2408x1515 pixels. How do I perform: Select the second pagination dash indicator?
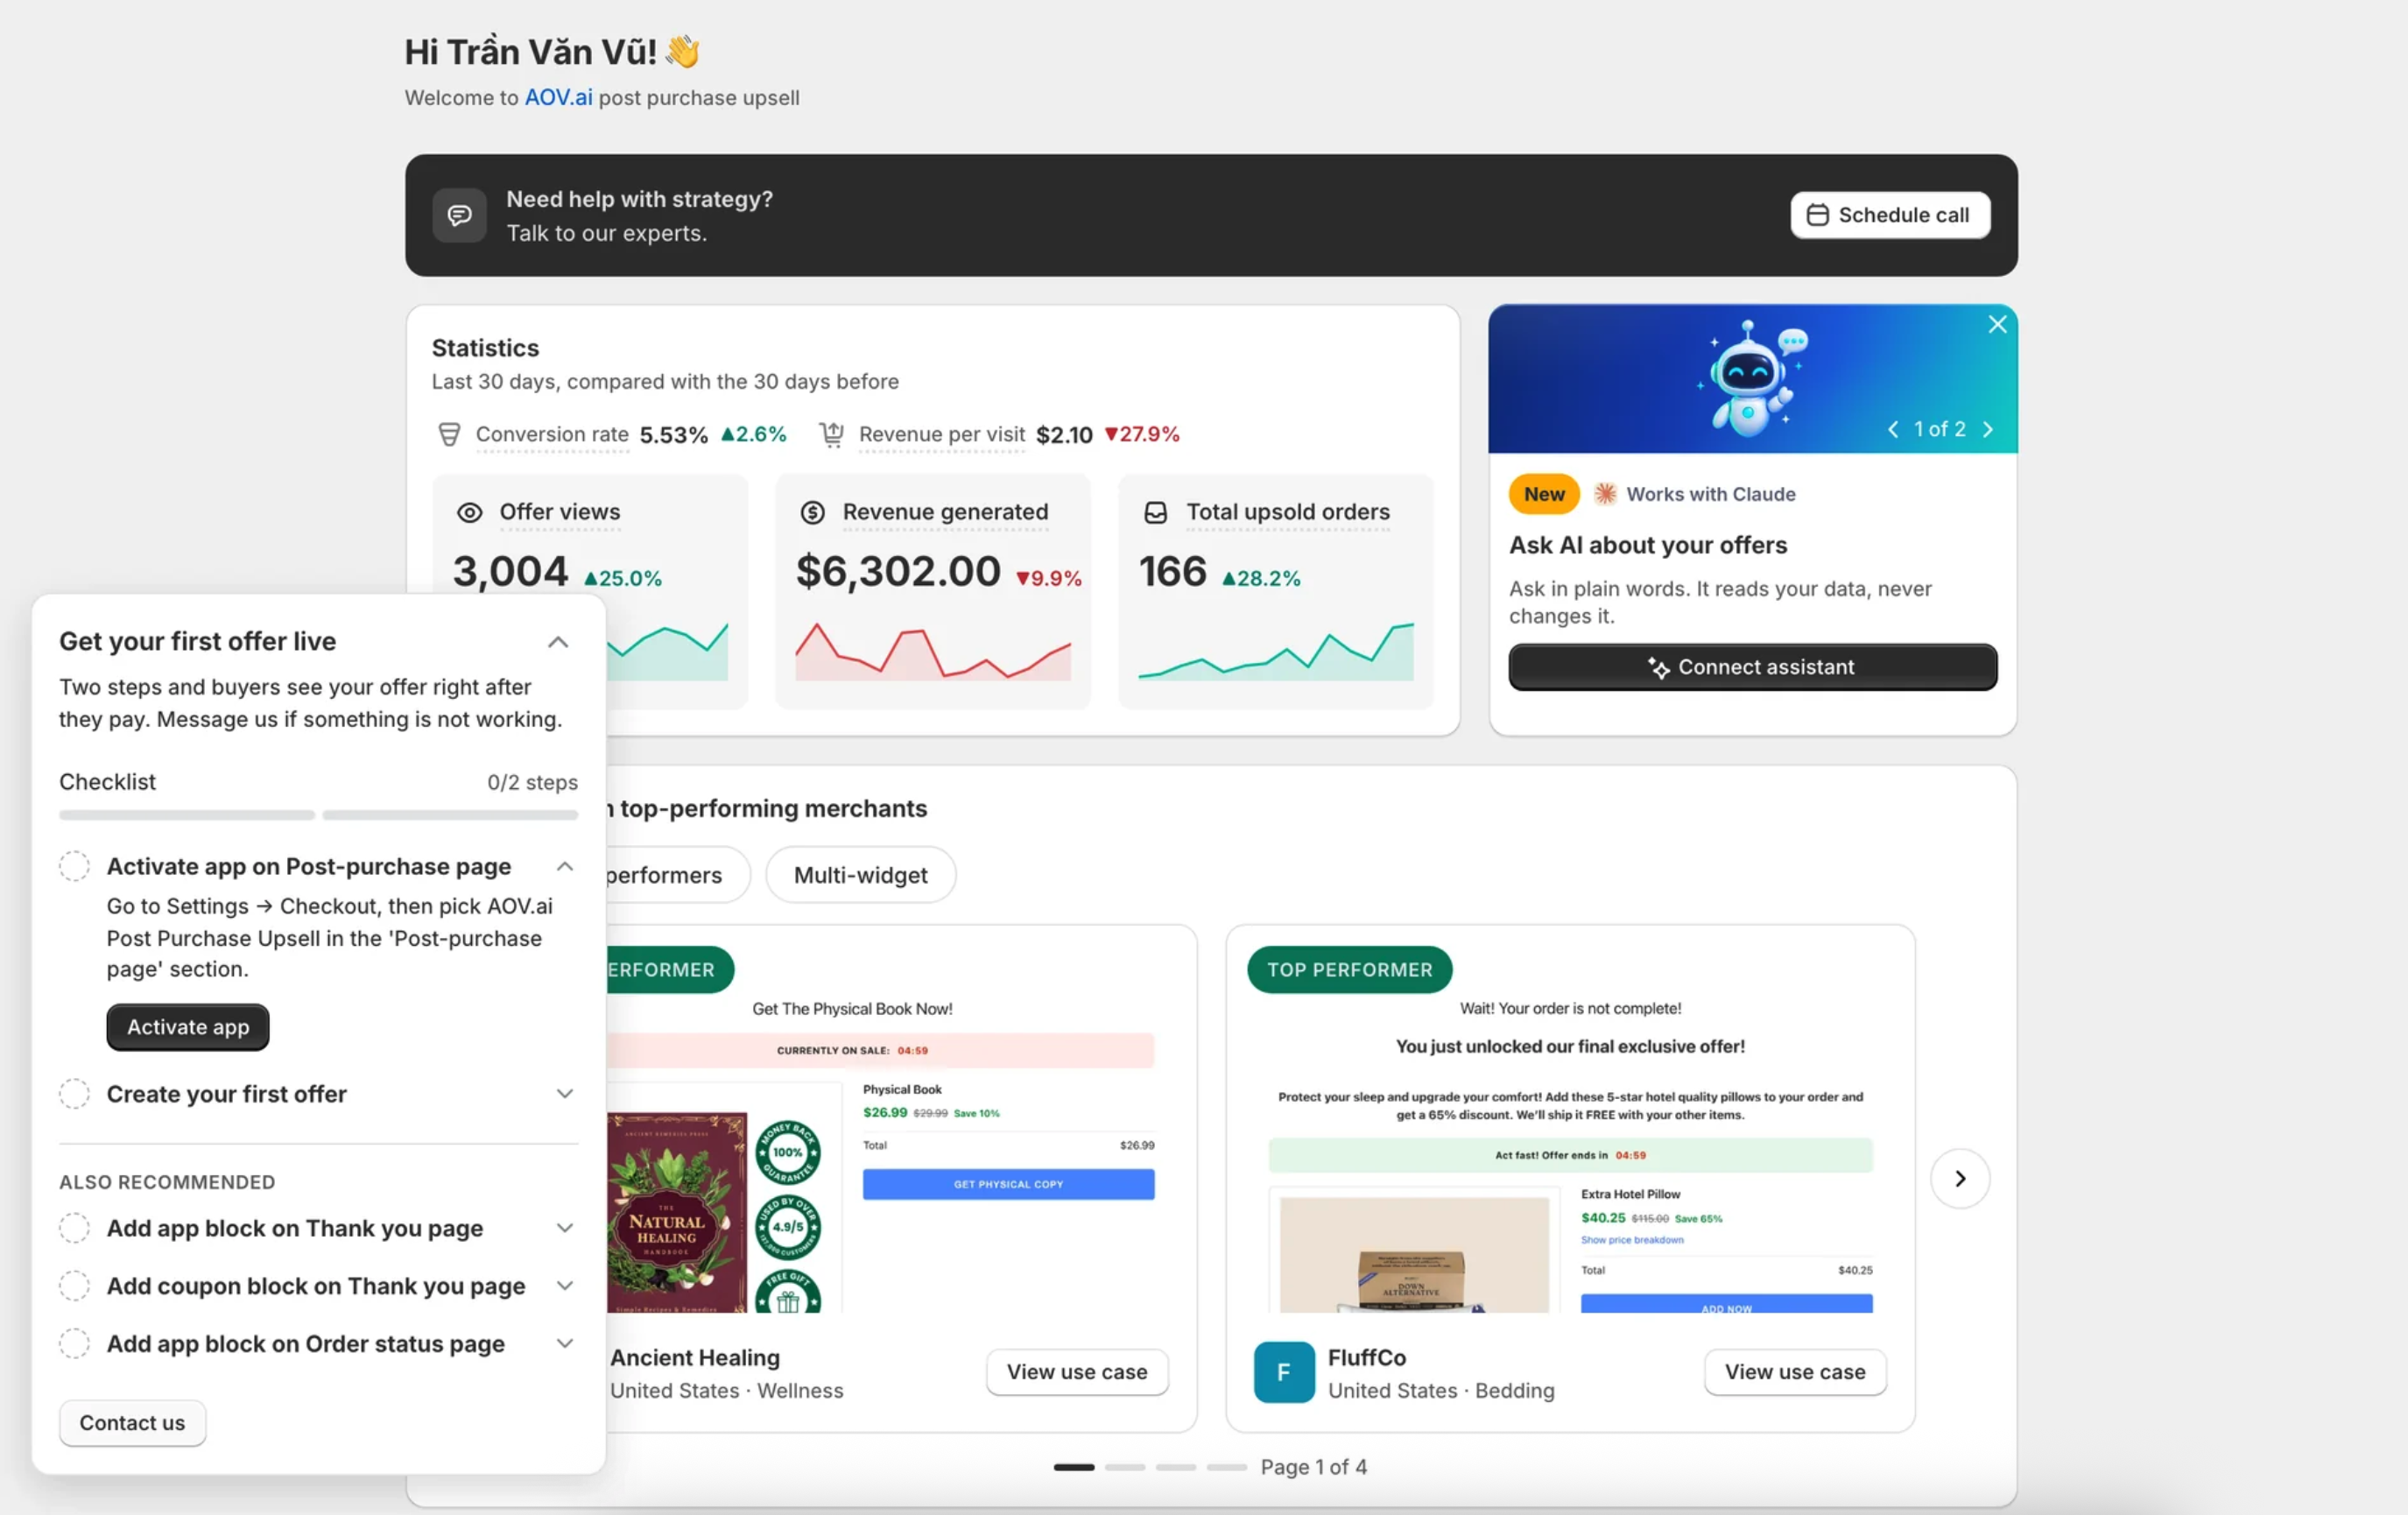[1125, 1467]
